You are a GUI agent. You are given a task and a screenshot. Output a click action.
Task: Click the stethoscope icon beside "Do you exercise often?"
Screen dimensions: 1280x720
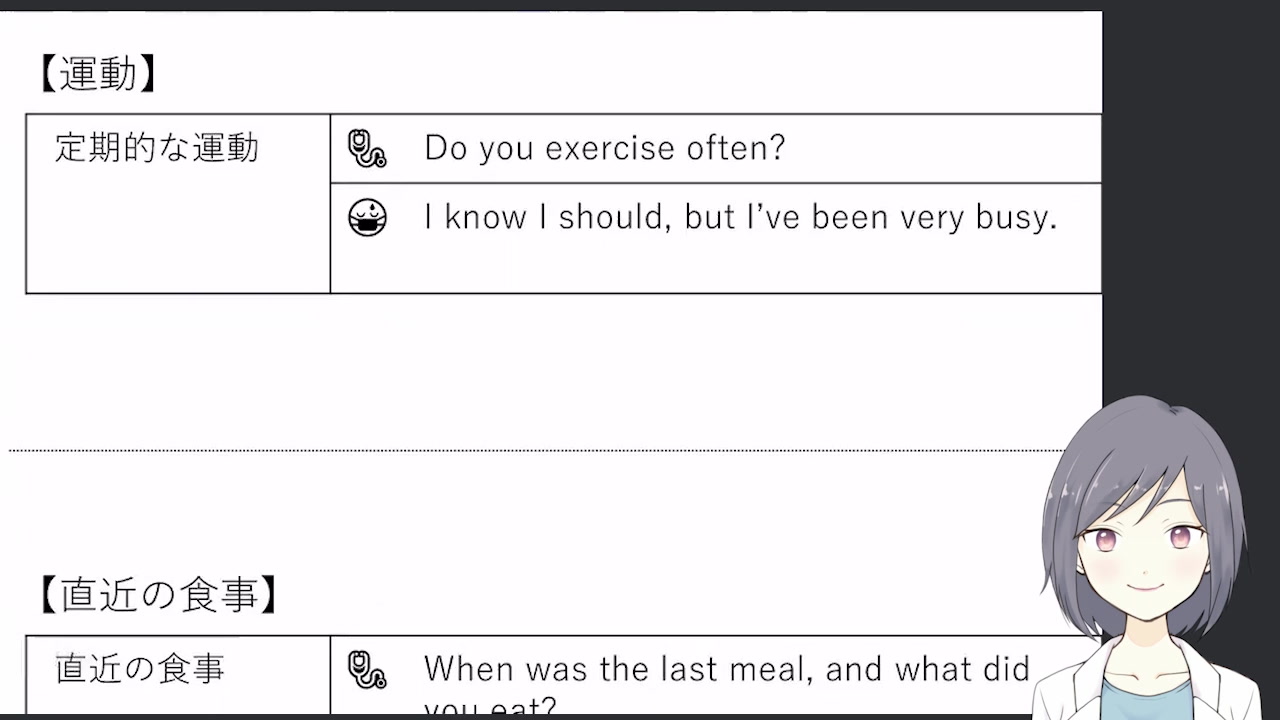click(366, 148)
